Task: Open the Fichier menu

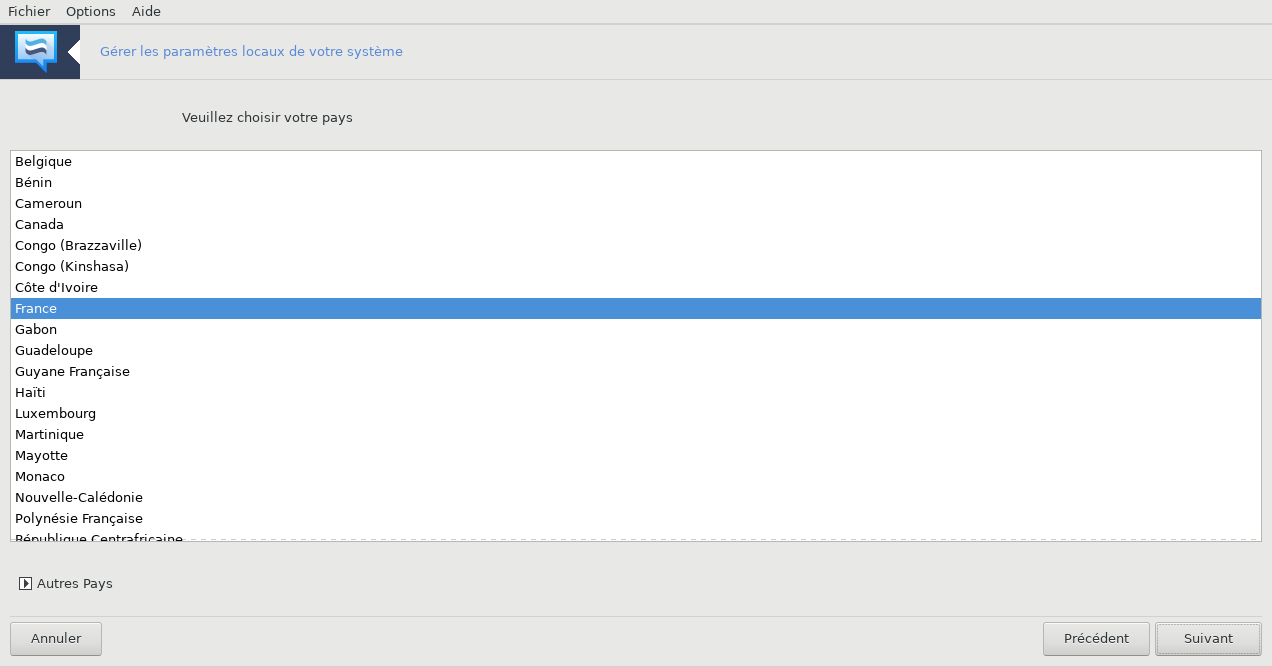Action: point(29,11)
